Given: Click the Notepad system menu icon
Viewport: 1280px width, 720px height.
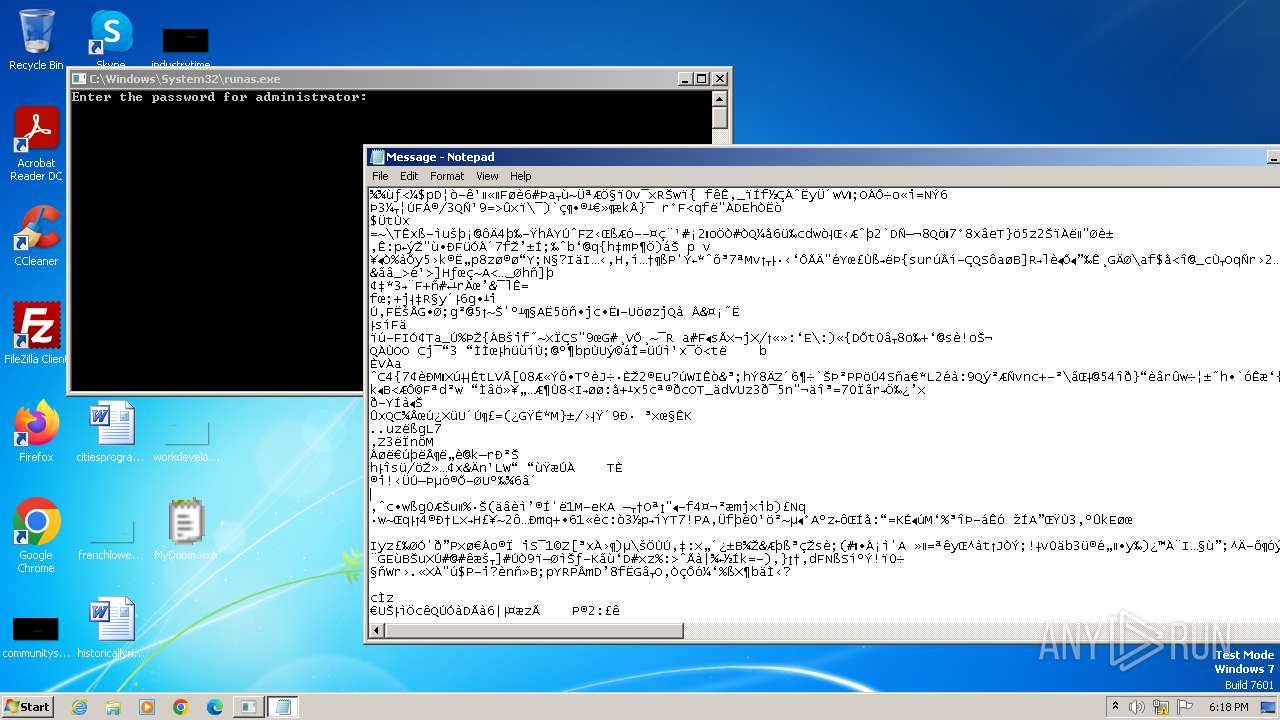Looking at the screenshot, I should pyautogui.click(x=377, y=157).
